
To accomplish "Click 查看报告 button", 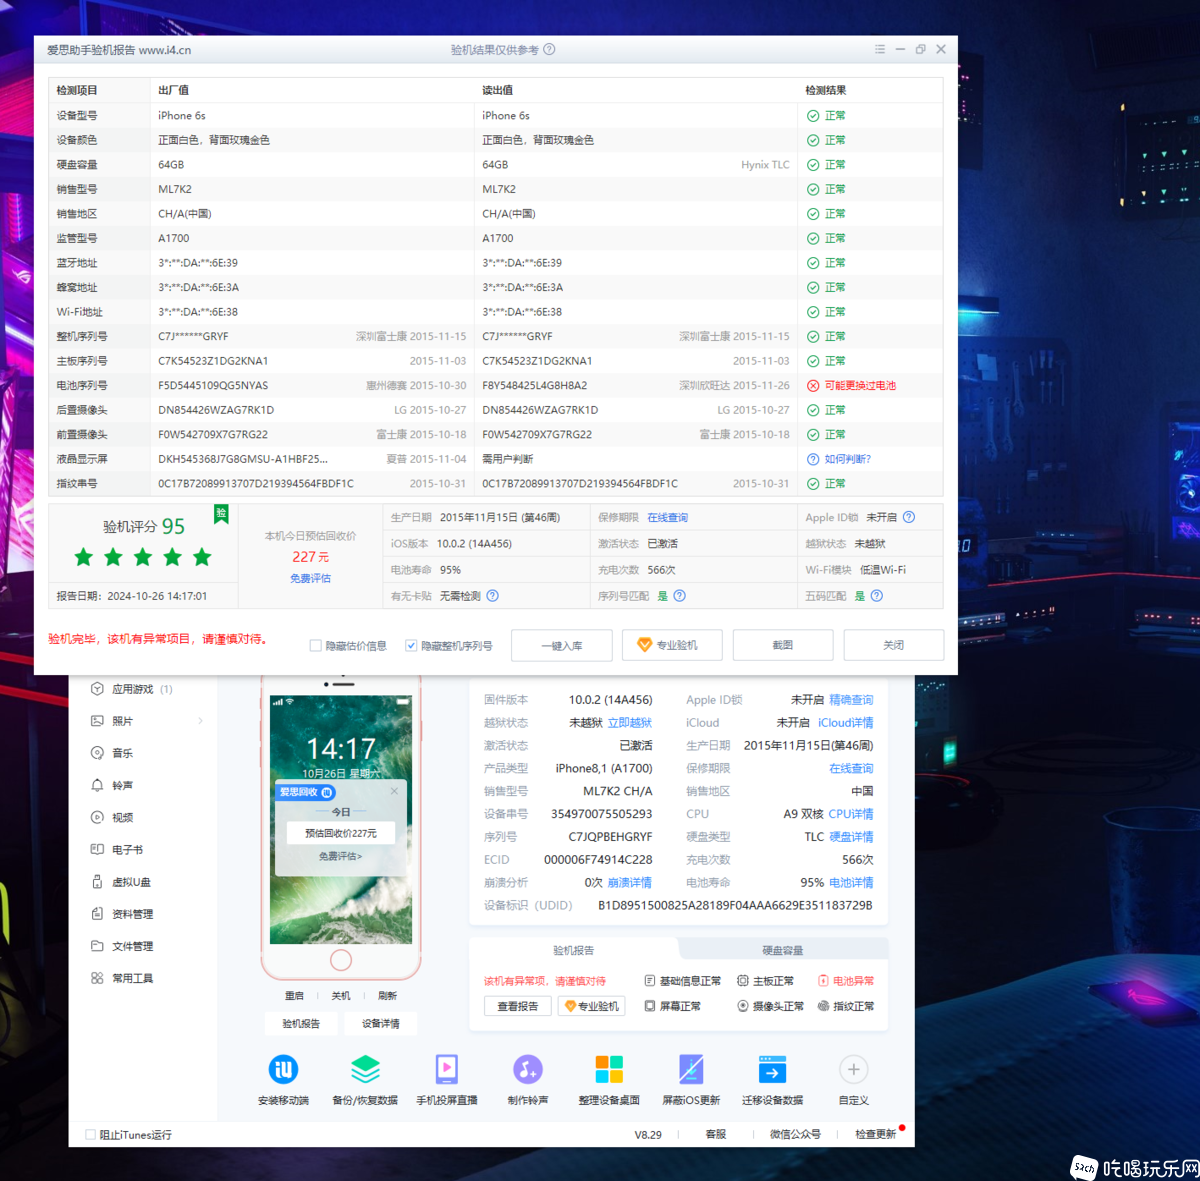I will 517,1006.
